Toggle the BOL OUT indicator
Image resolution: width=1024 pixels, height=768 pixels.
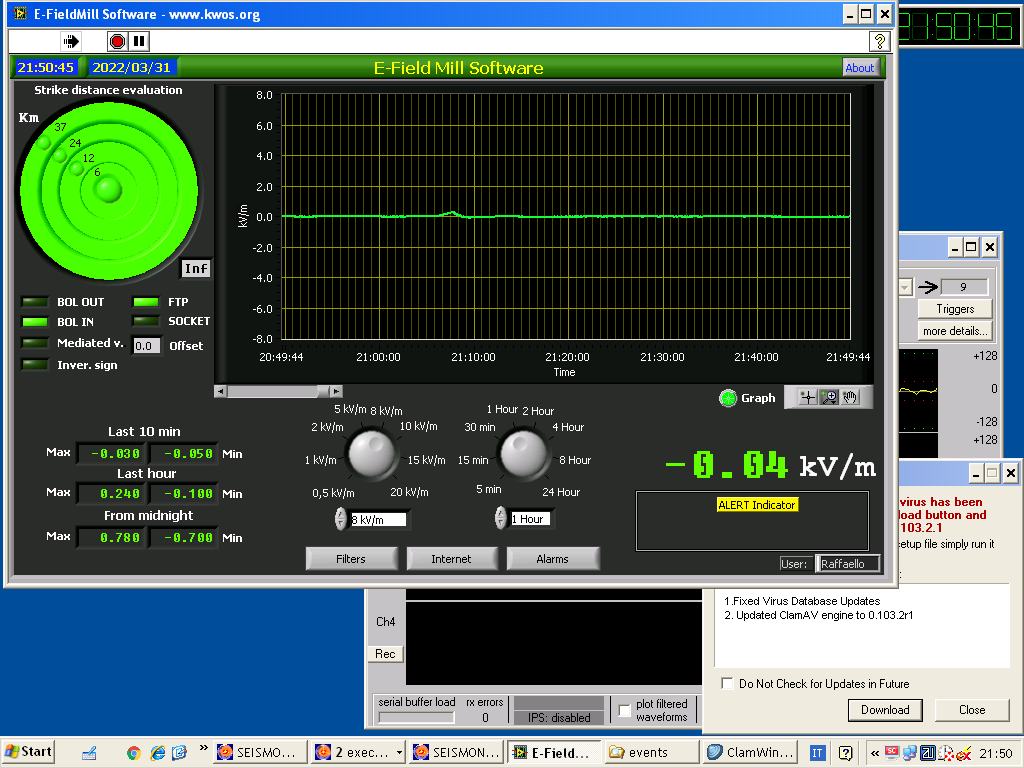(x=35, y=302)
